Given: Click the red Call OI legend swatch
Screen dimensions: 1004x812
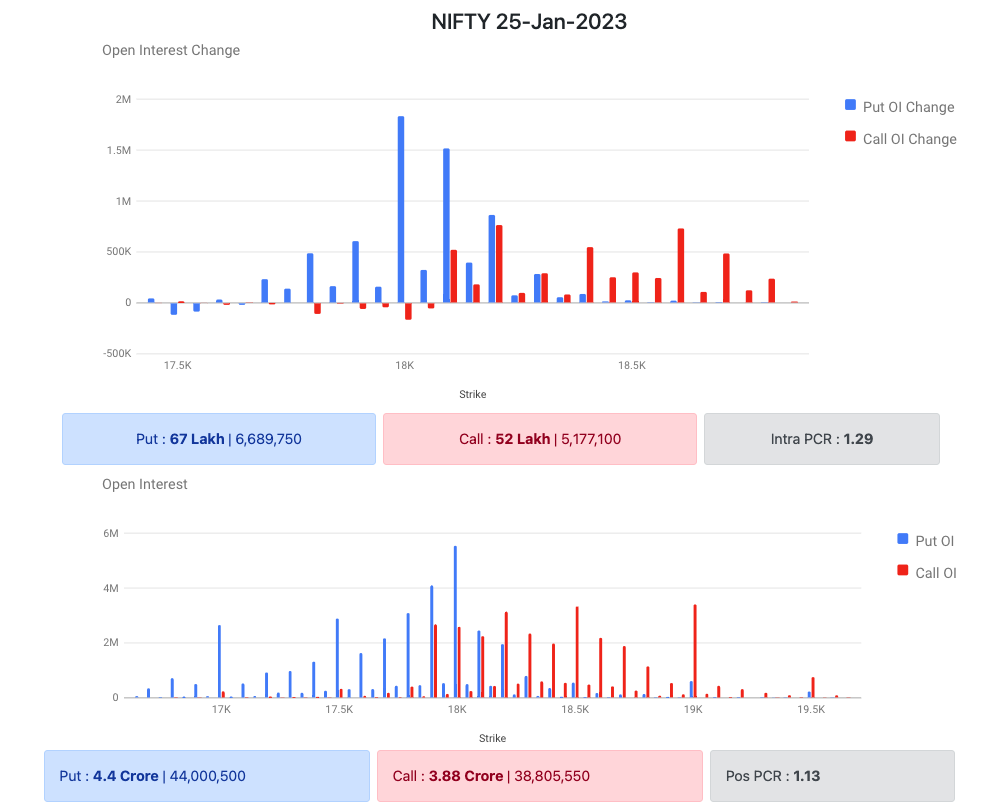Looking at the screenshot, I should click(x=903, y=572).
